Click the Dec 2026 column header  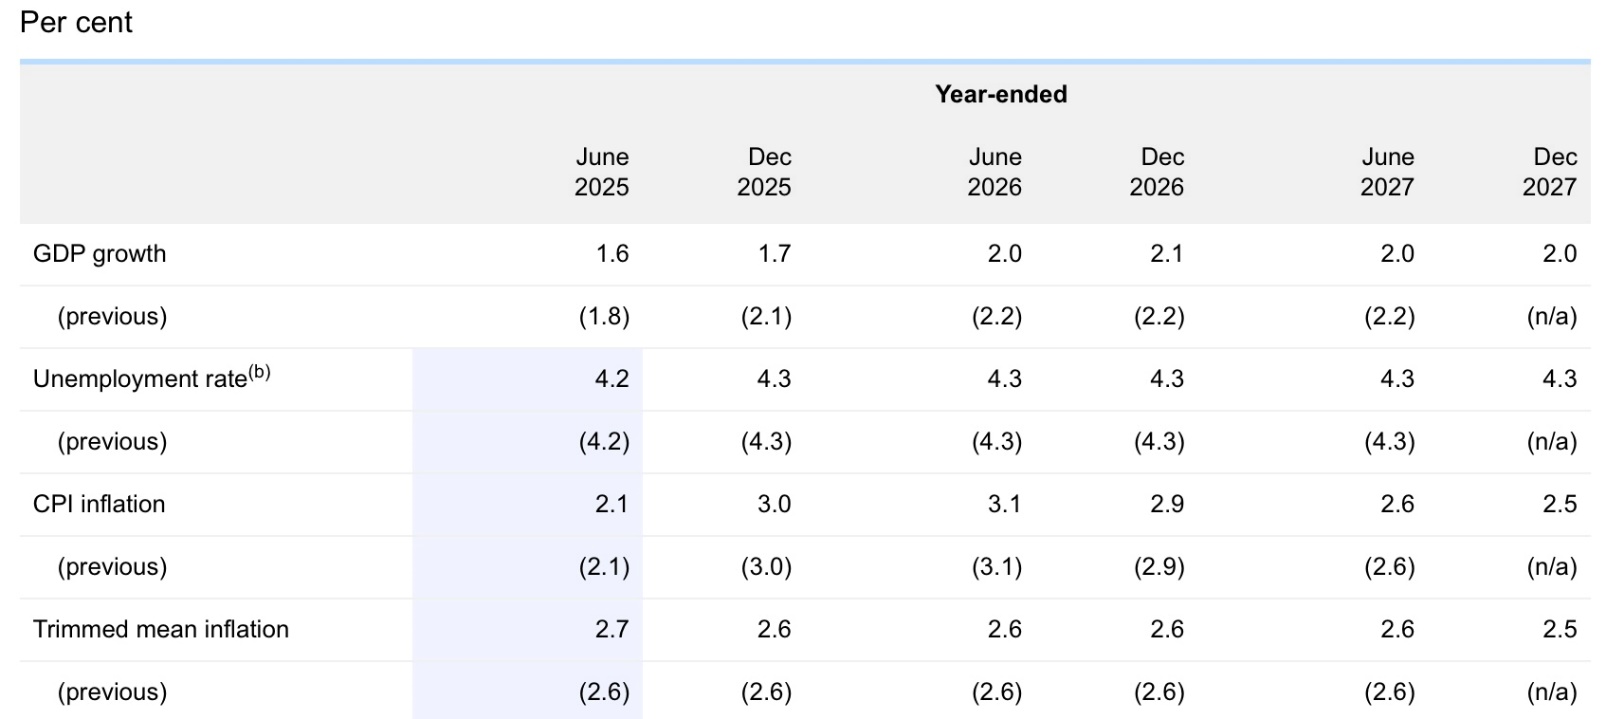[1157, 172]
